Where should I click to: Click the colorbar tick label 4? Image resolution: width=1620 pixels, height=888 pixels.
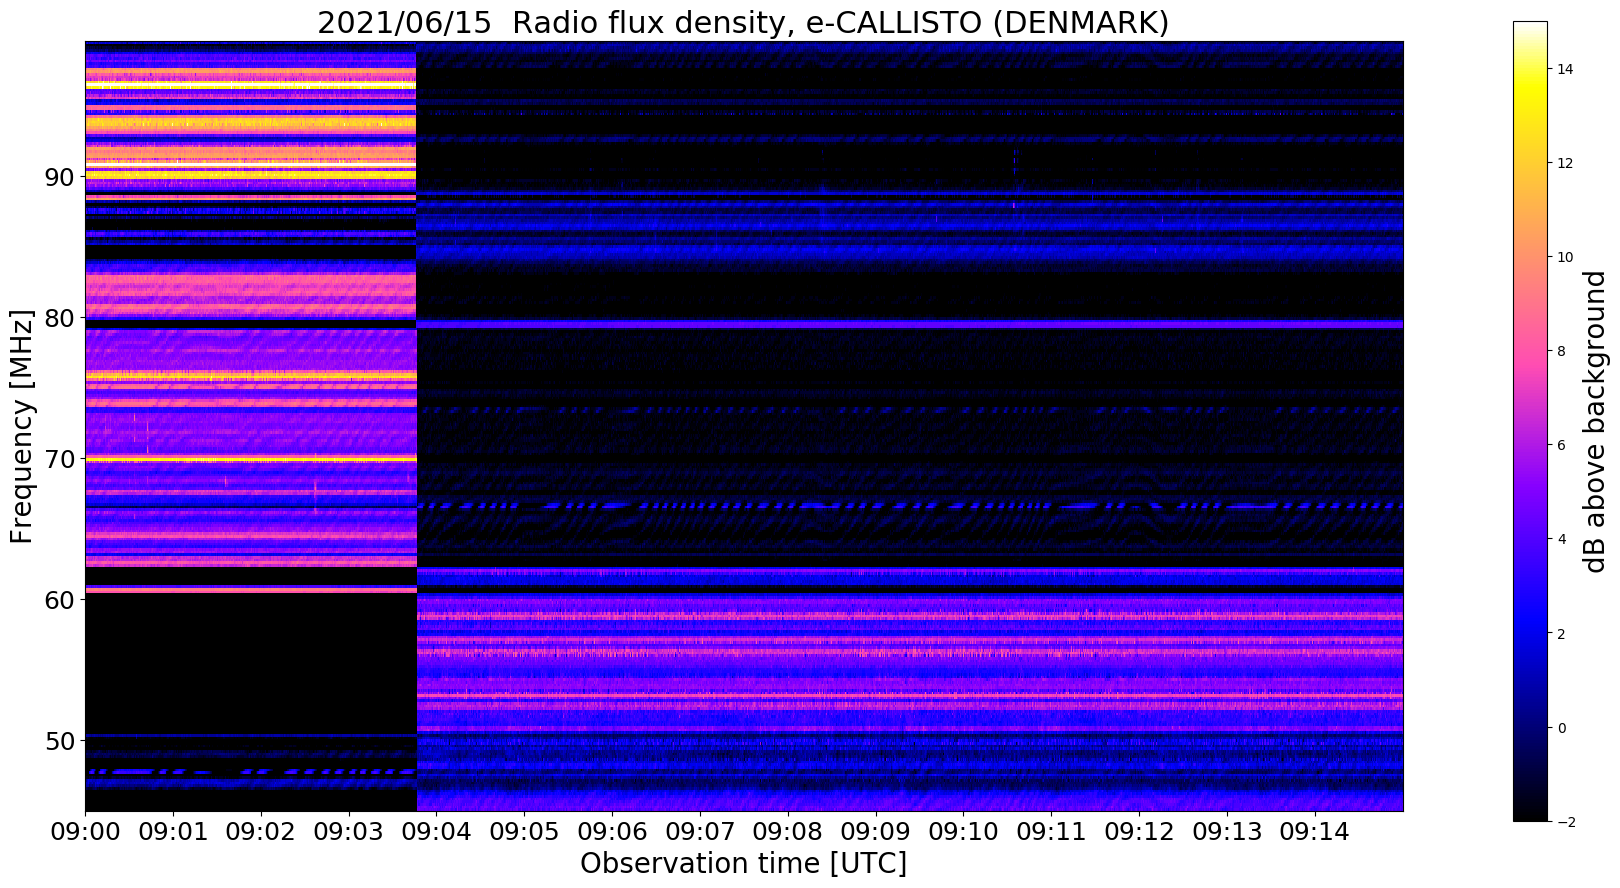point(1560,539)
